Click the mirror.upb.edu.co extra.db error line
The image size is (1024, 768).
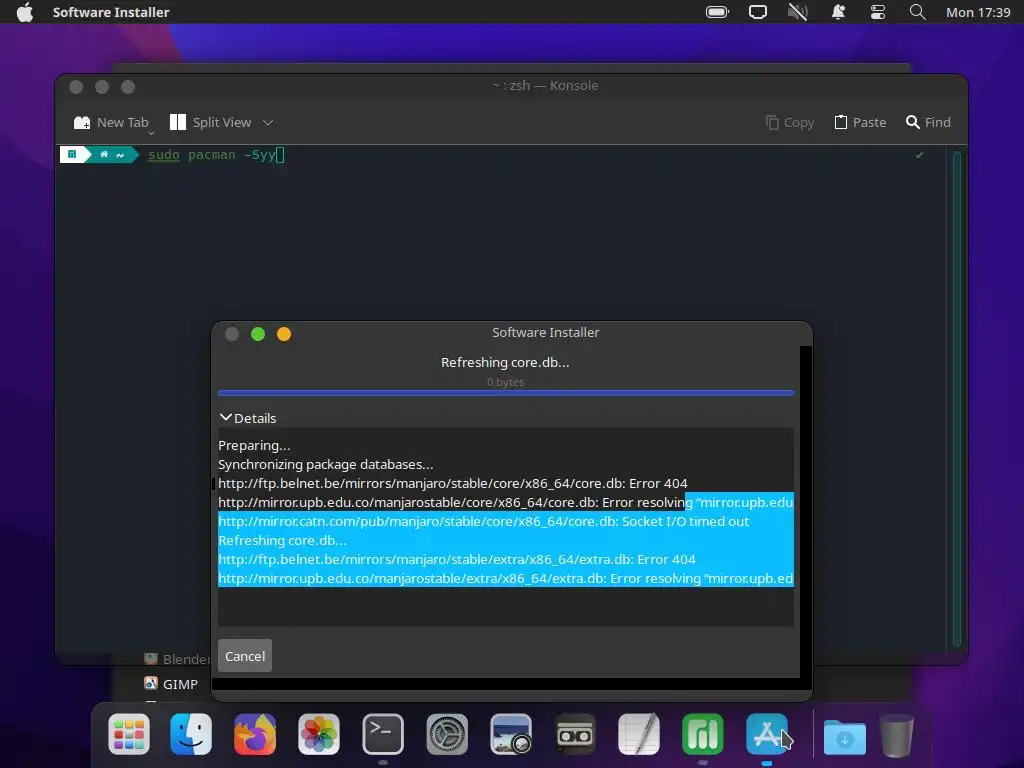(x=505, y=578)
